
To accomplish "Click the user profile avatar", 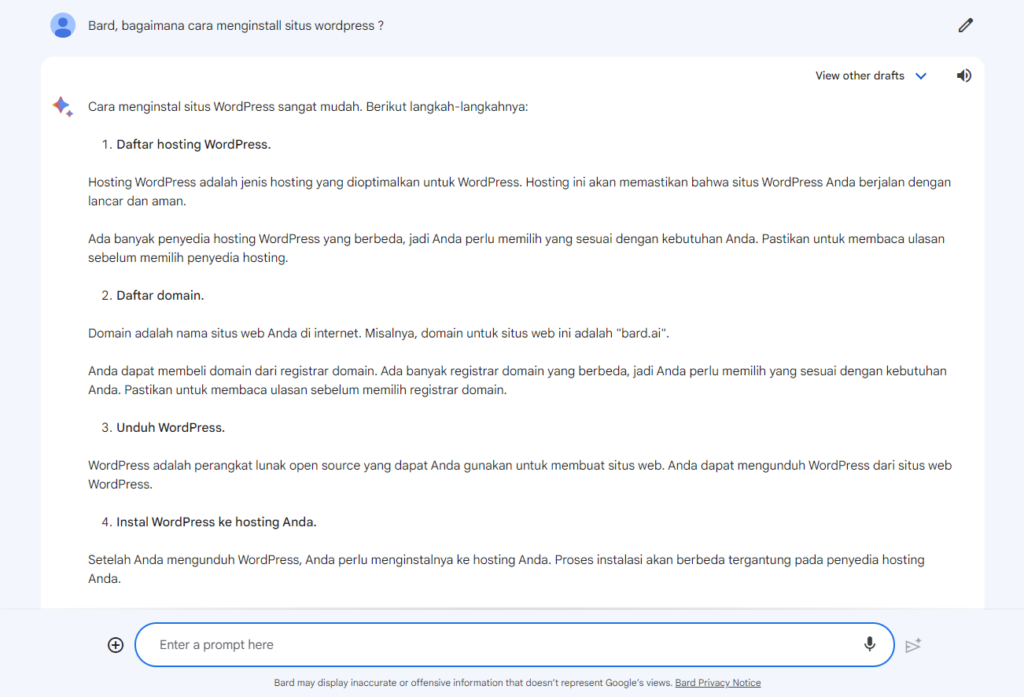I will click(x=63, y=25).
